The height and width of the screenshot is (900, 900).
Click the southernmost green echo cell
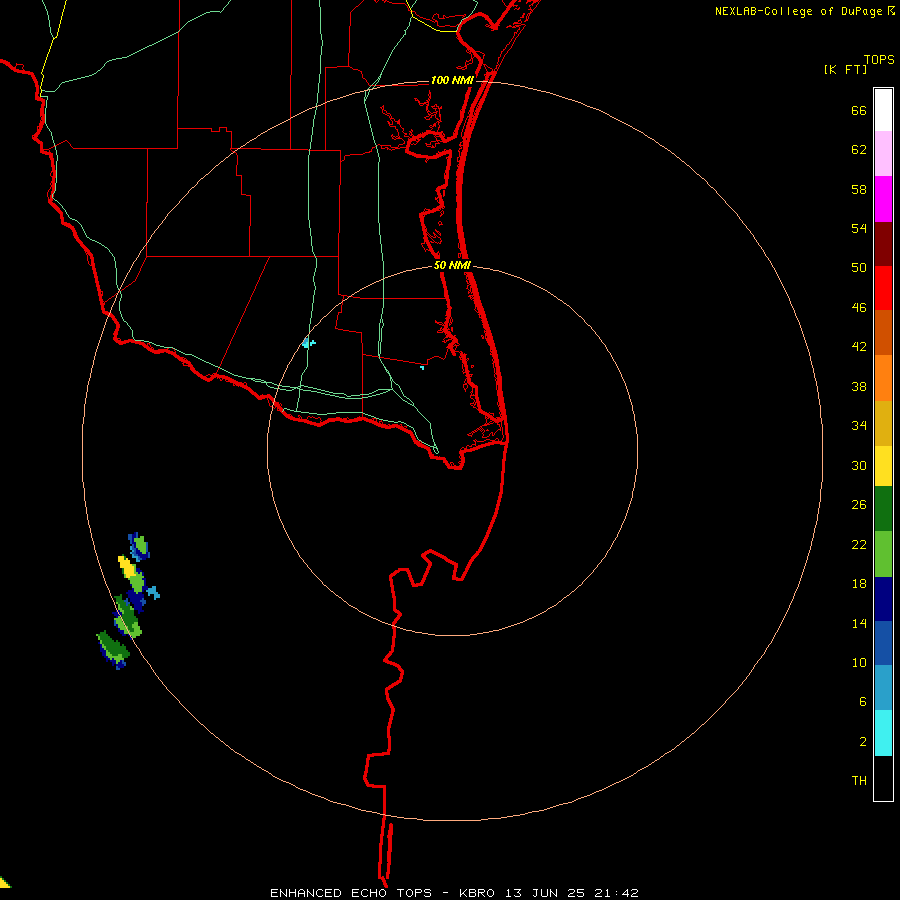pyautogui.click(x=112, y=649)
